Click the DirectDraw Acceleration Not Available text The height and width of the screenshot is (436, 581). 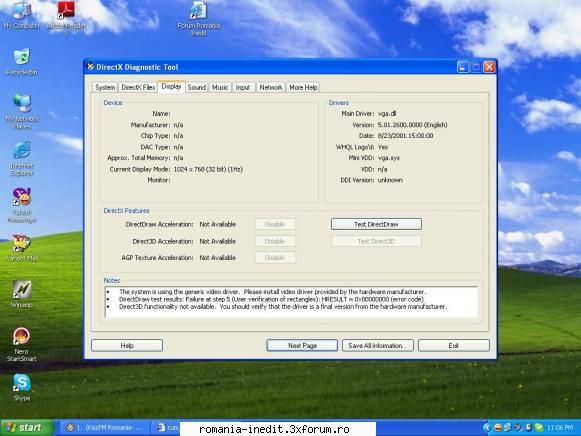coord(218,224)
